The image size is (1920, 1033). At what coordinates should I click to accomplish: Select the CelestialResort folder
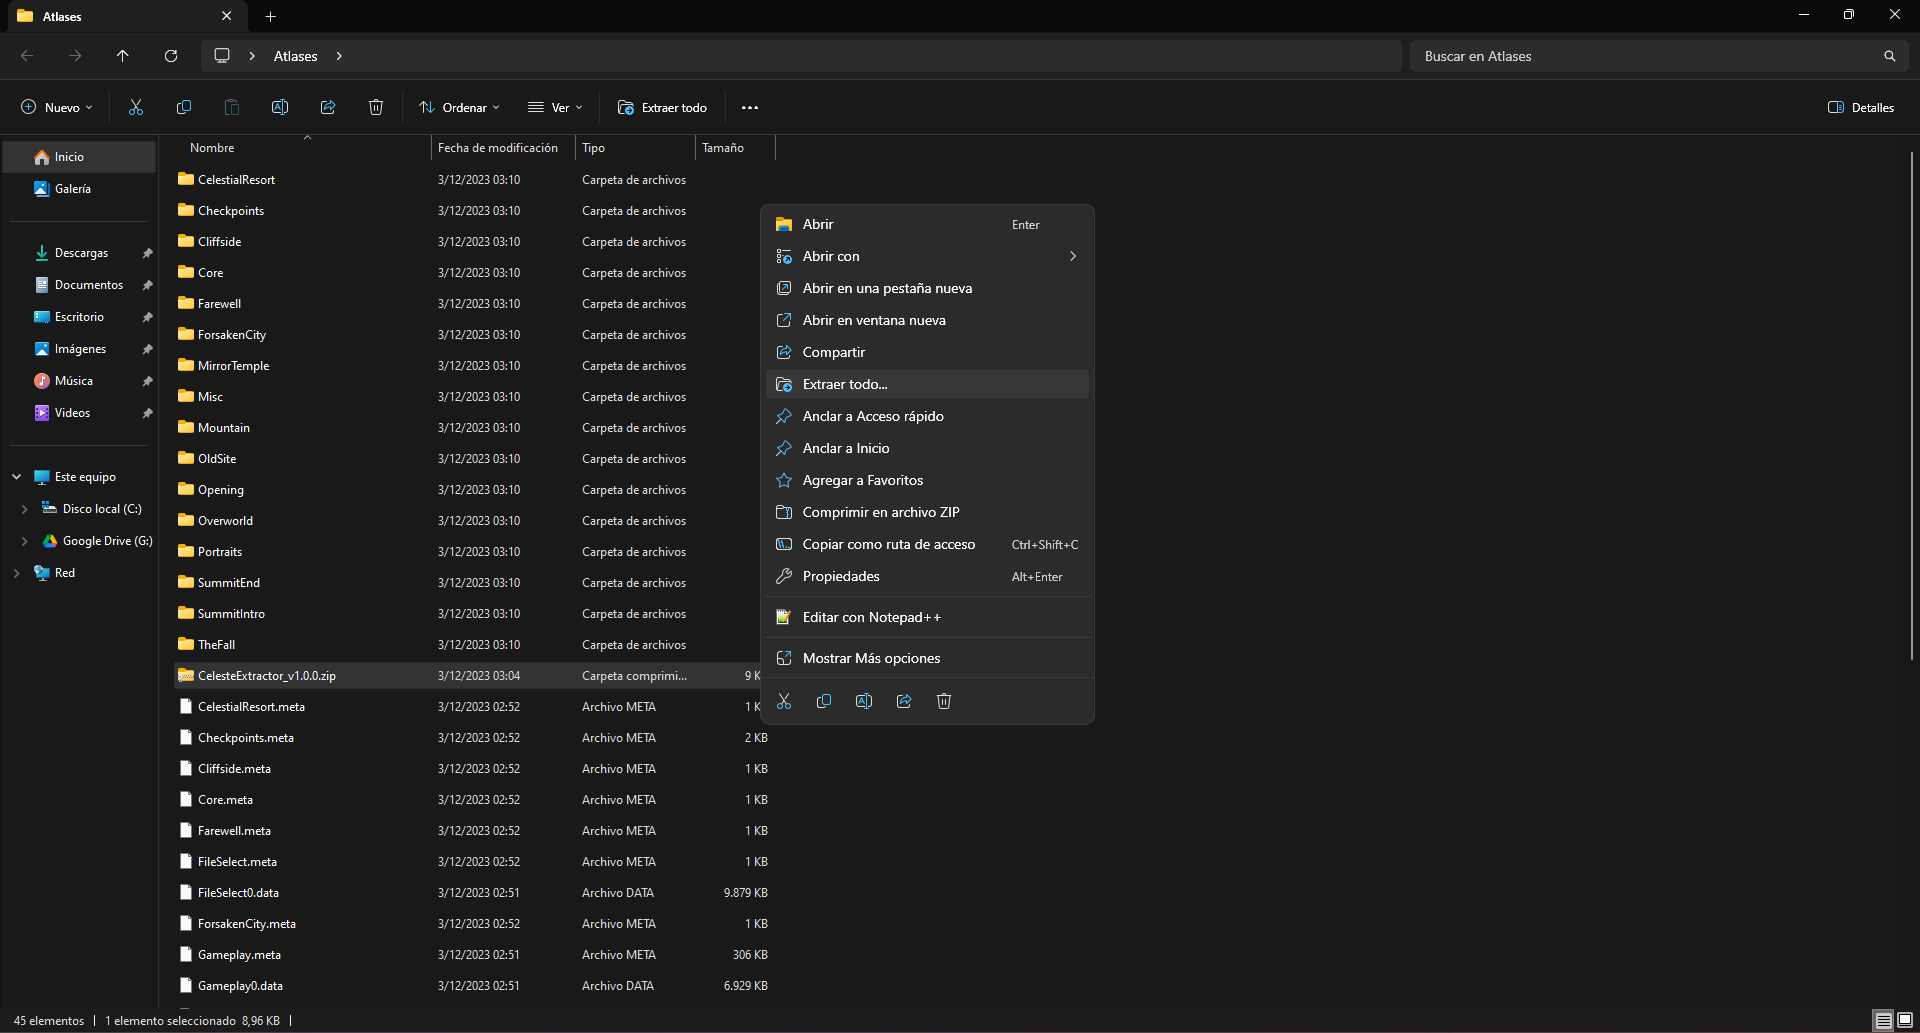pos(474,180)
